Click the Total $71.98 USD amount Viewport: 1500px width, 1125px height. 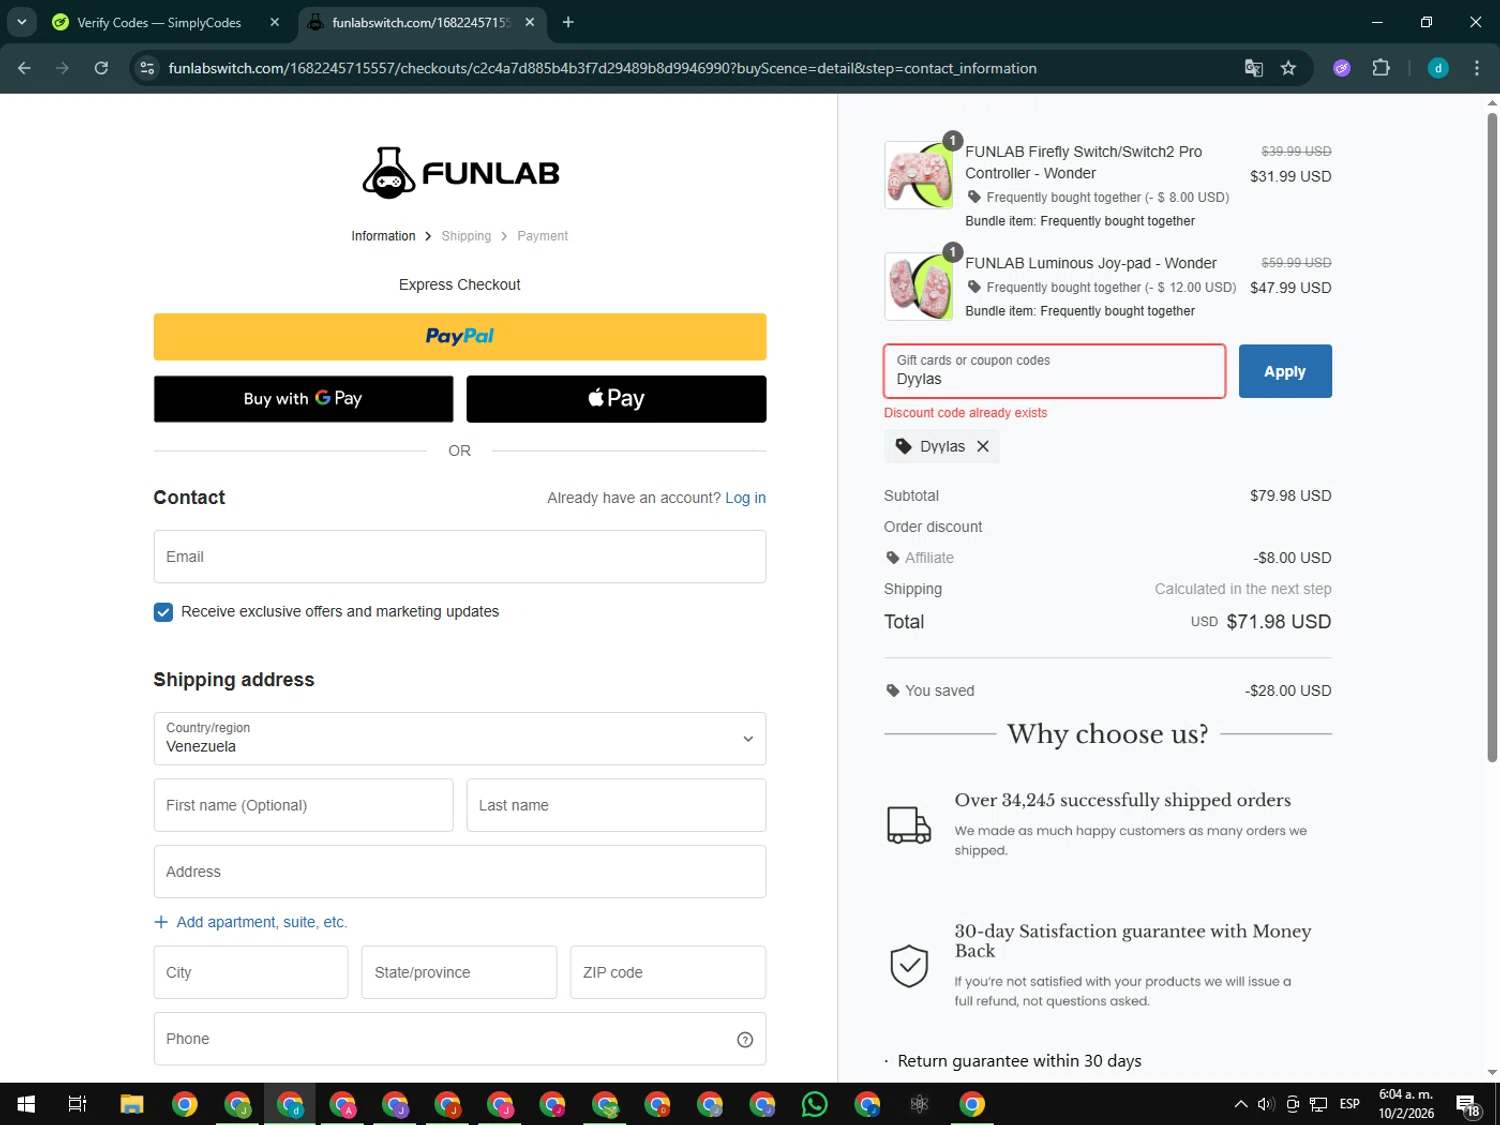click(1279, 622)
